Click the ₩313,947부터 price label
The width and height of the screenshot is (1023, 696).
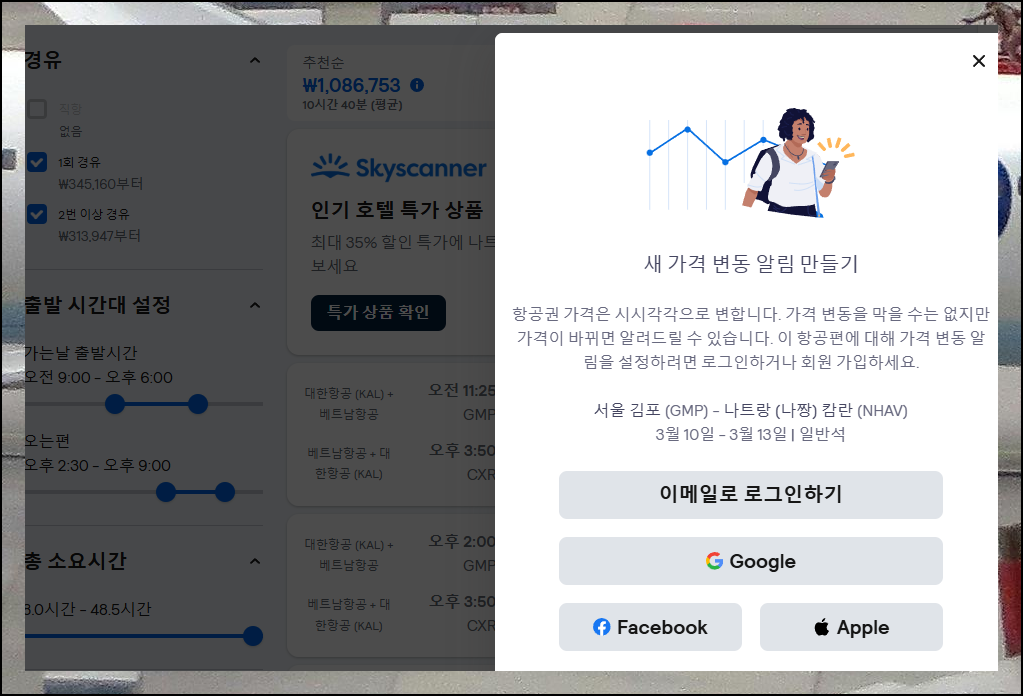coord(99,235)
